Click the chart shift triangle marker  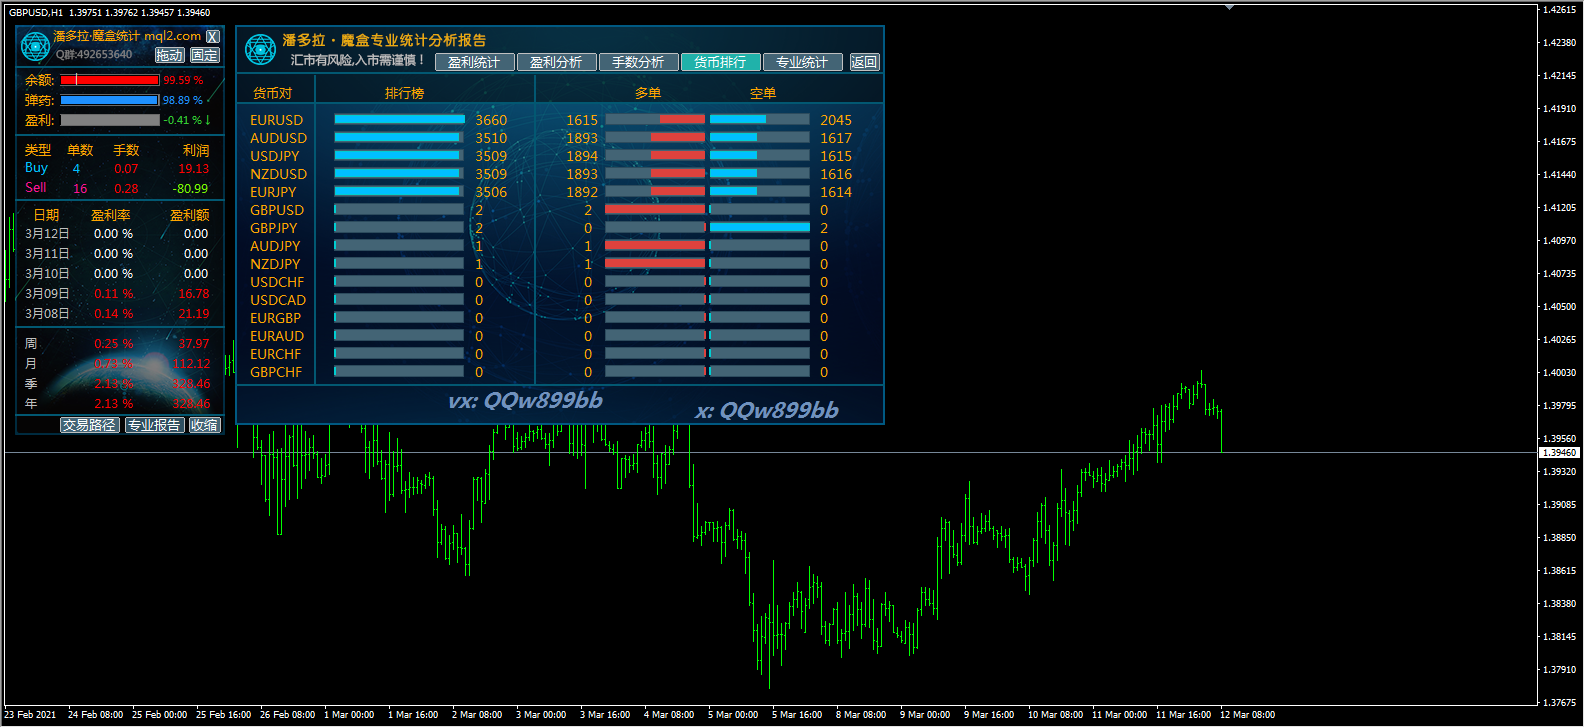(x=1229, y=7)
